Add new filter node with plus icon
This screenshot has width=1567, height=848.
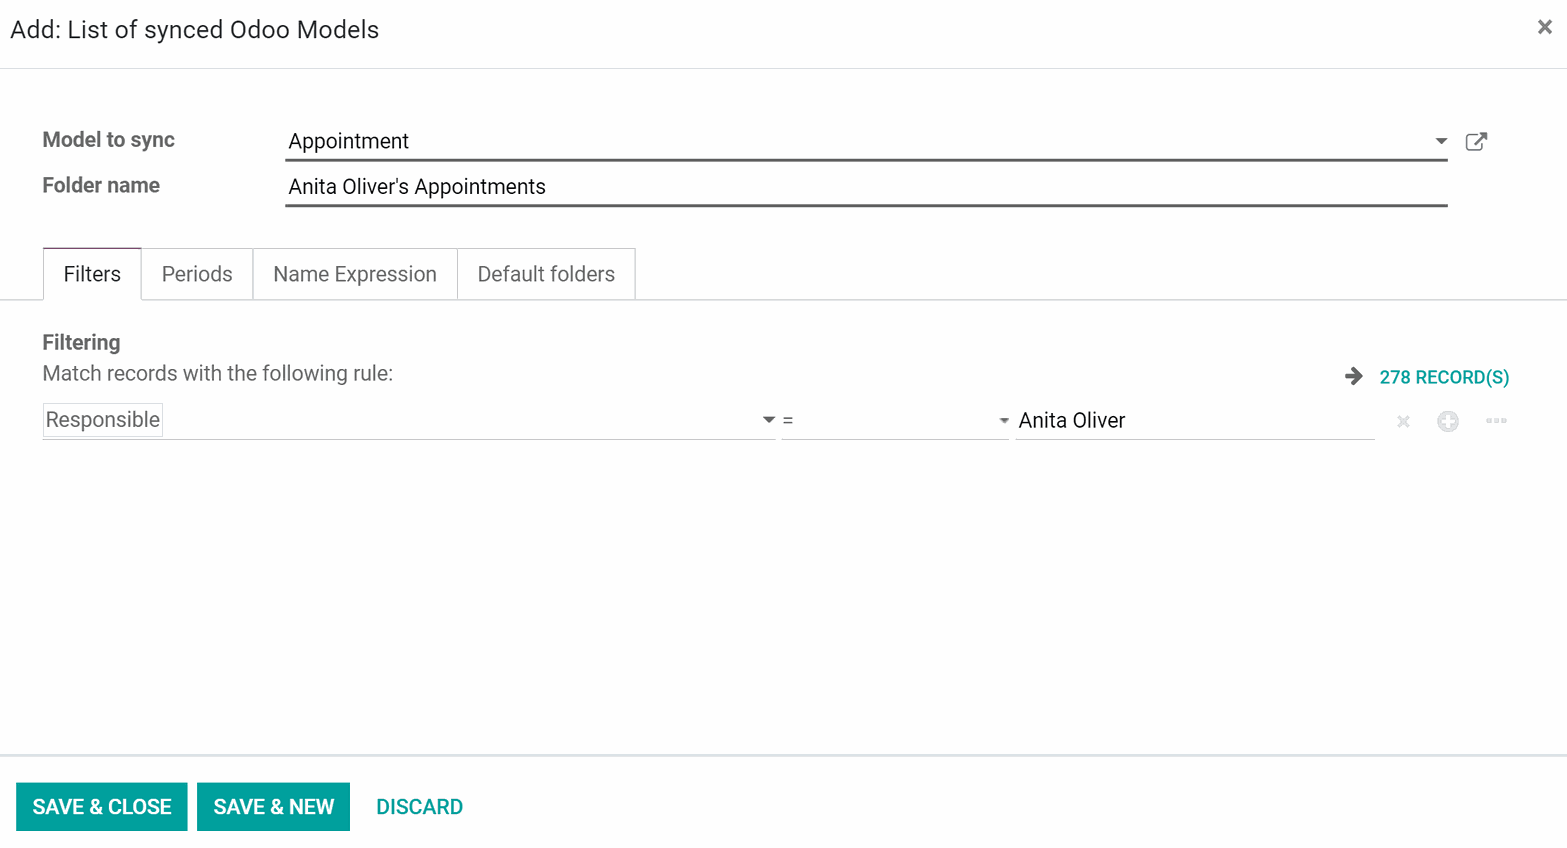coord(1448,421)
